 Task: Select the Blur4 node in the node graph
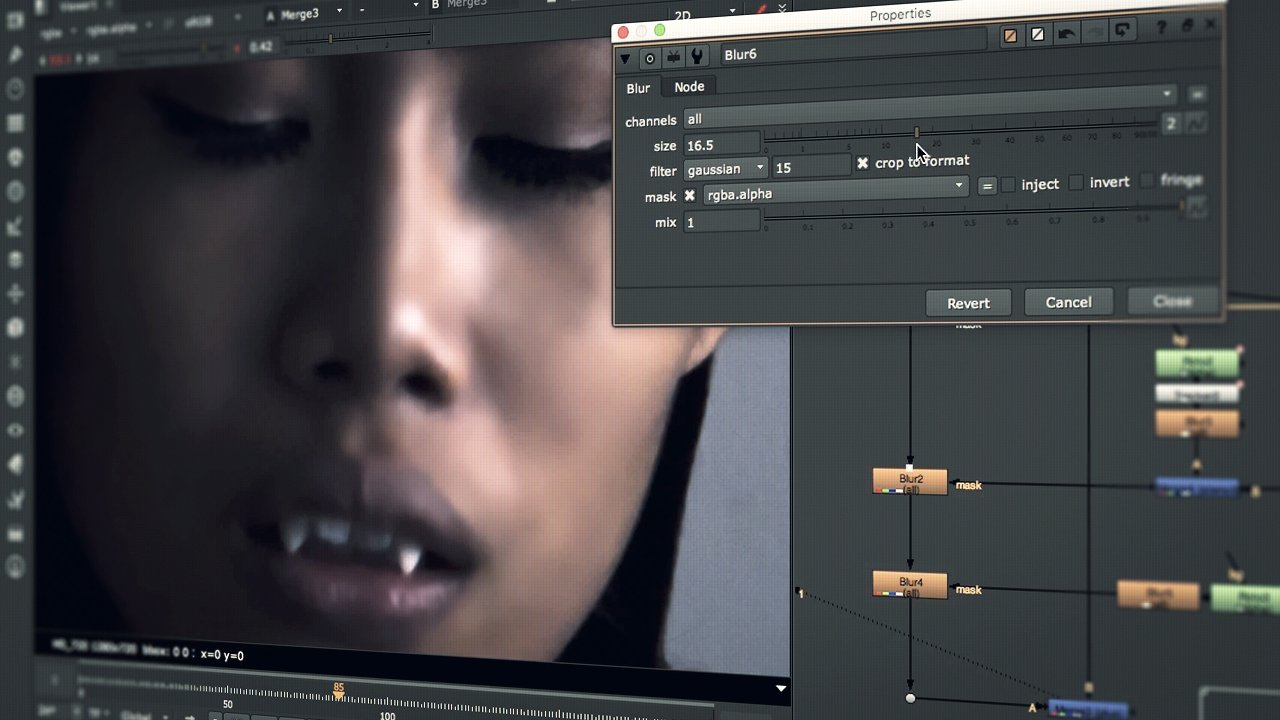pyautogui.click(x=908, y=584)
